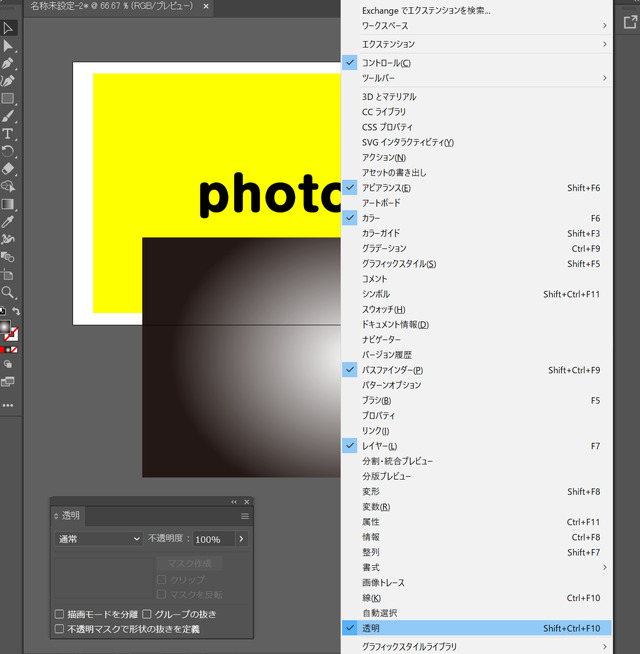Select the Symbol Sprayer tool

coord(8,239)
